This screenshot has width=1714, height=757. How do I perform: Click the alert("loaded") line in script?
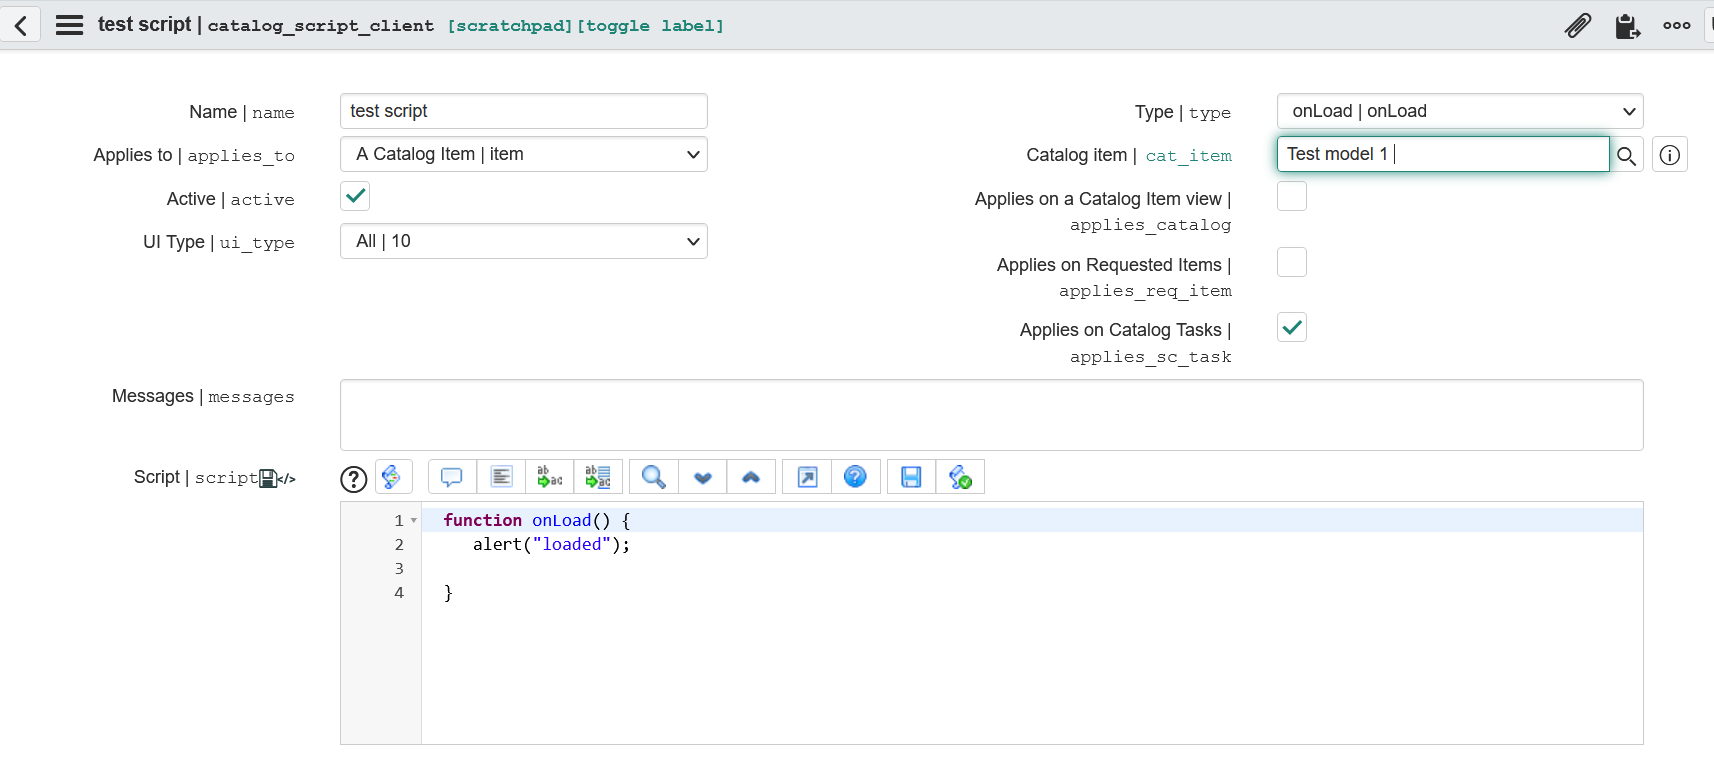(x=552, y=545)
